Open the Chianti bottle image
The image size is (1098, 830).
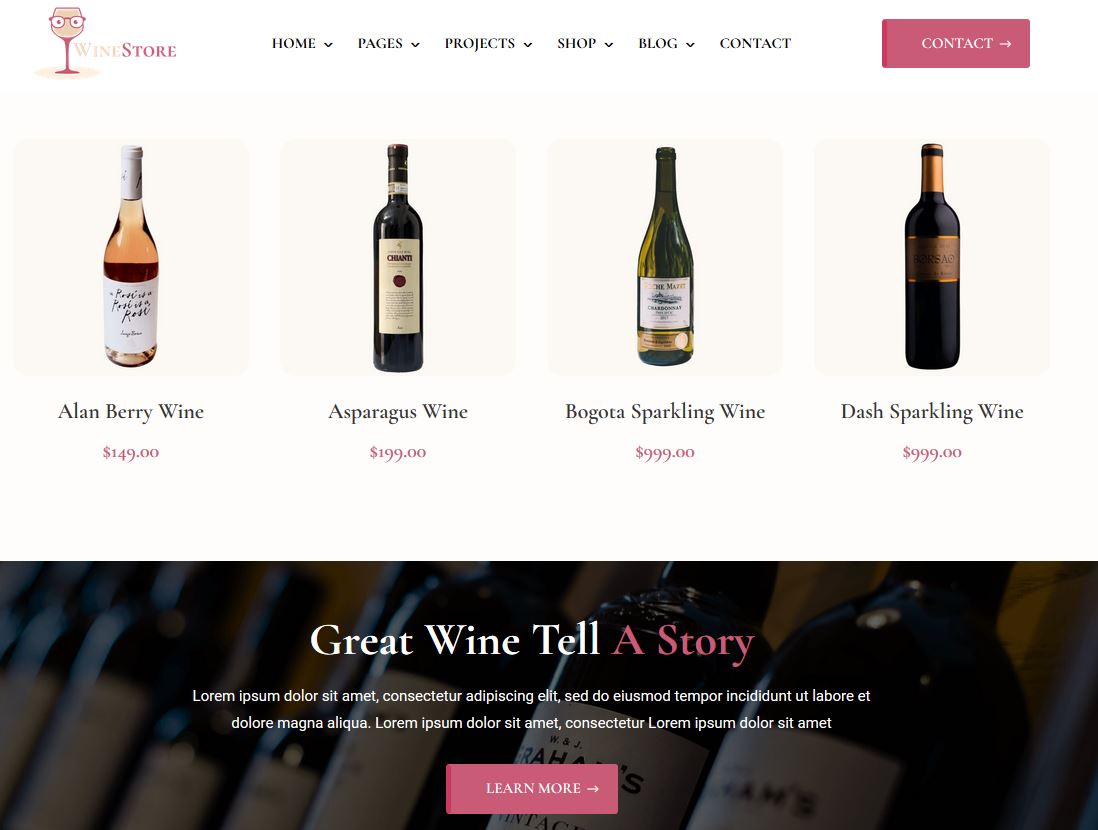398,257
